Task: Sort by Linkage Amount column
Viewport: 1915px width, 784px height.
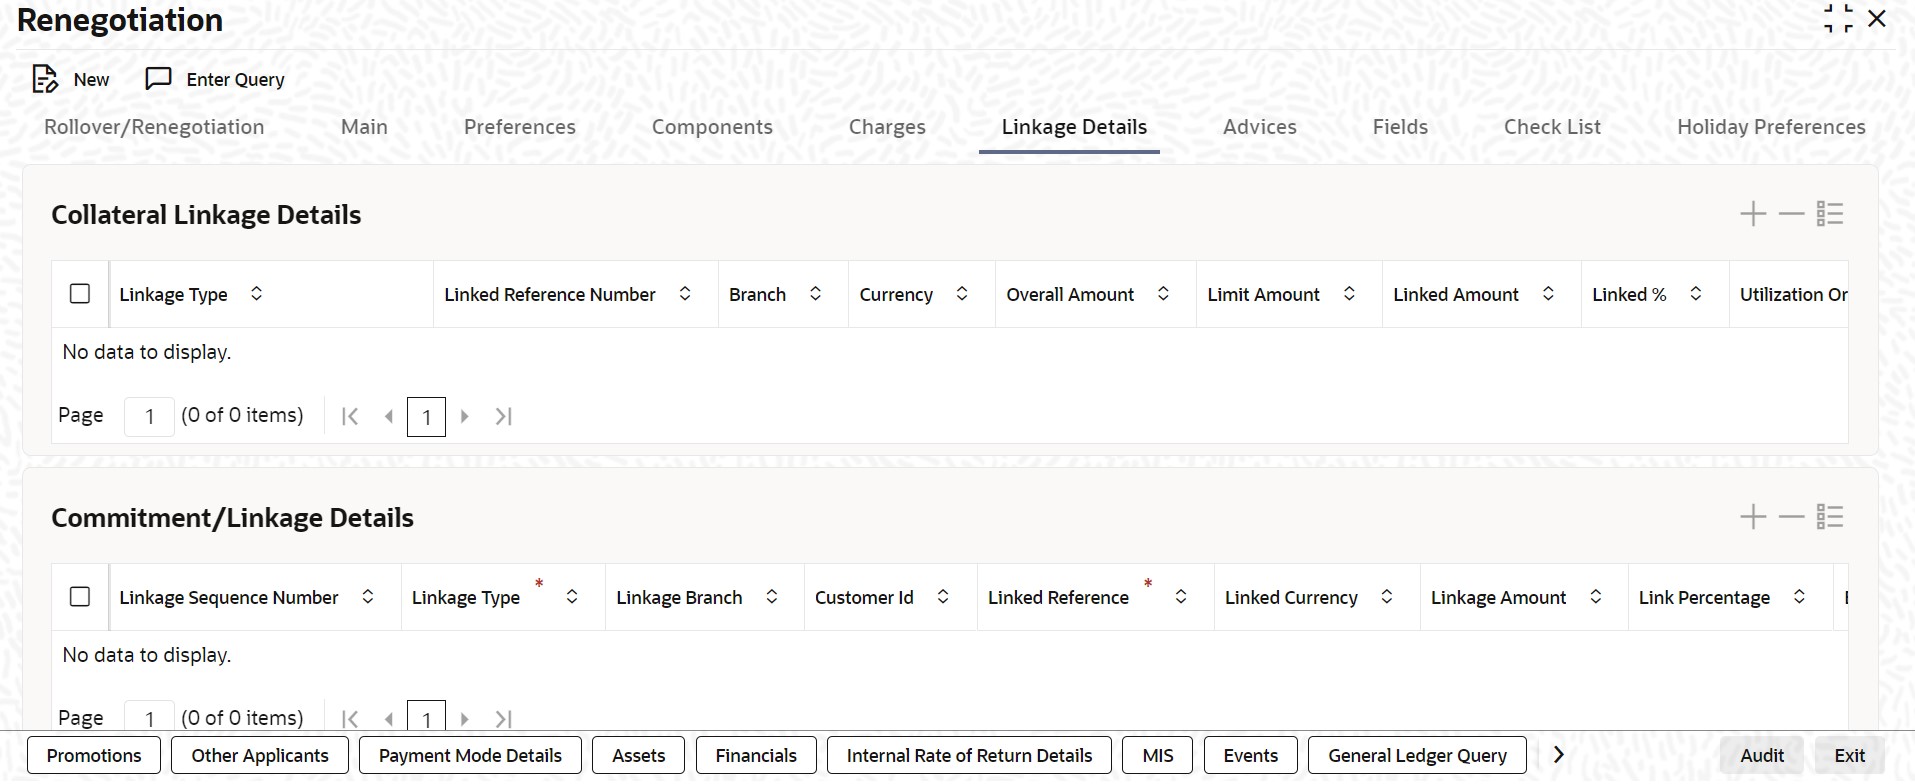Action: tap(1596, 597)
